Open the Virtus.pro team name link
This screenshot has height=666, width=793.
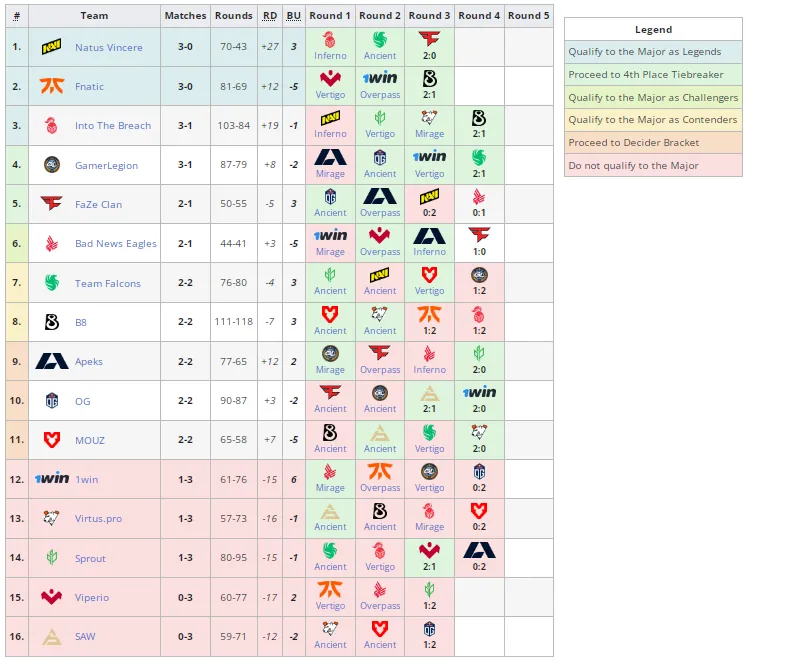[98, 519]
